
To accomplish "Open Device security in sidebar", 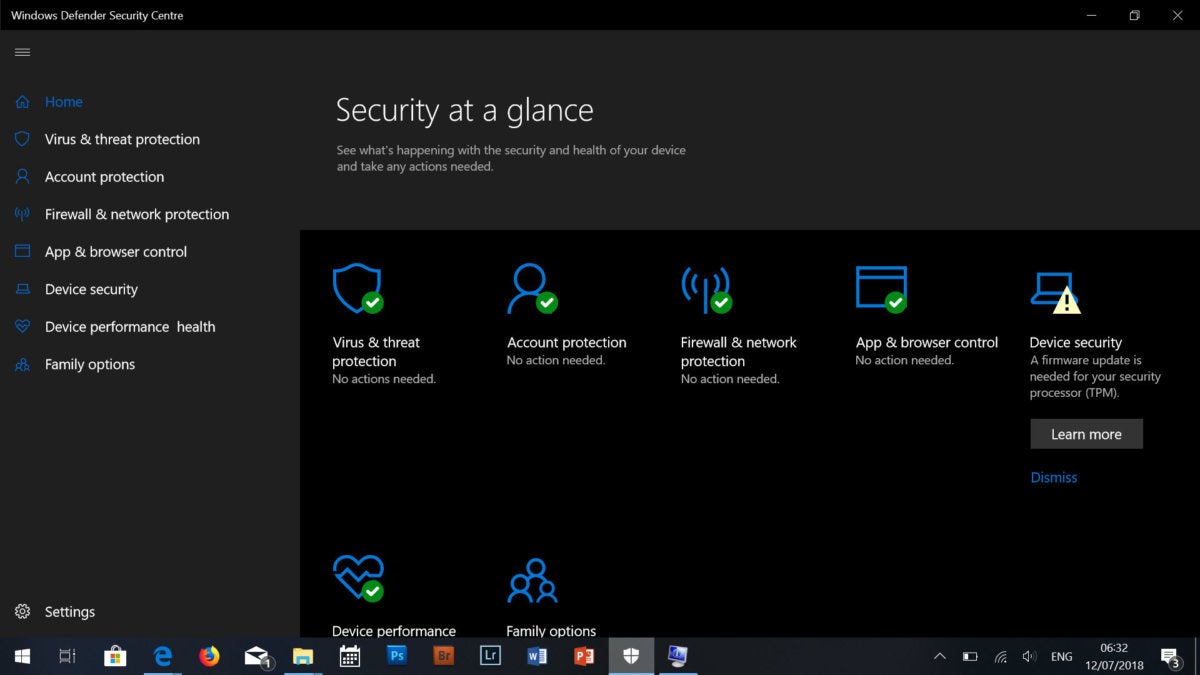I will click(91, 289).
